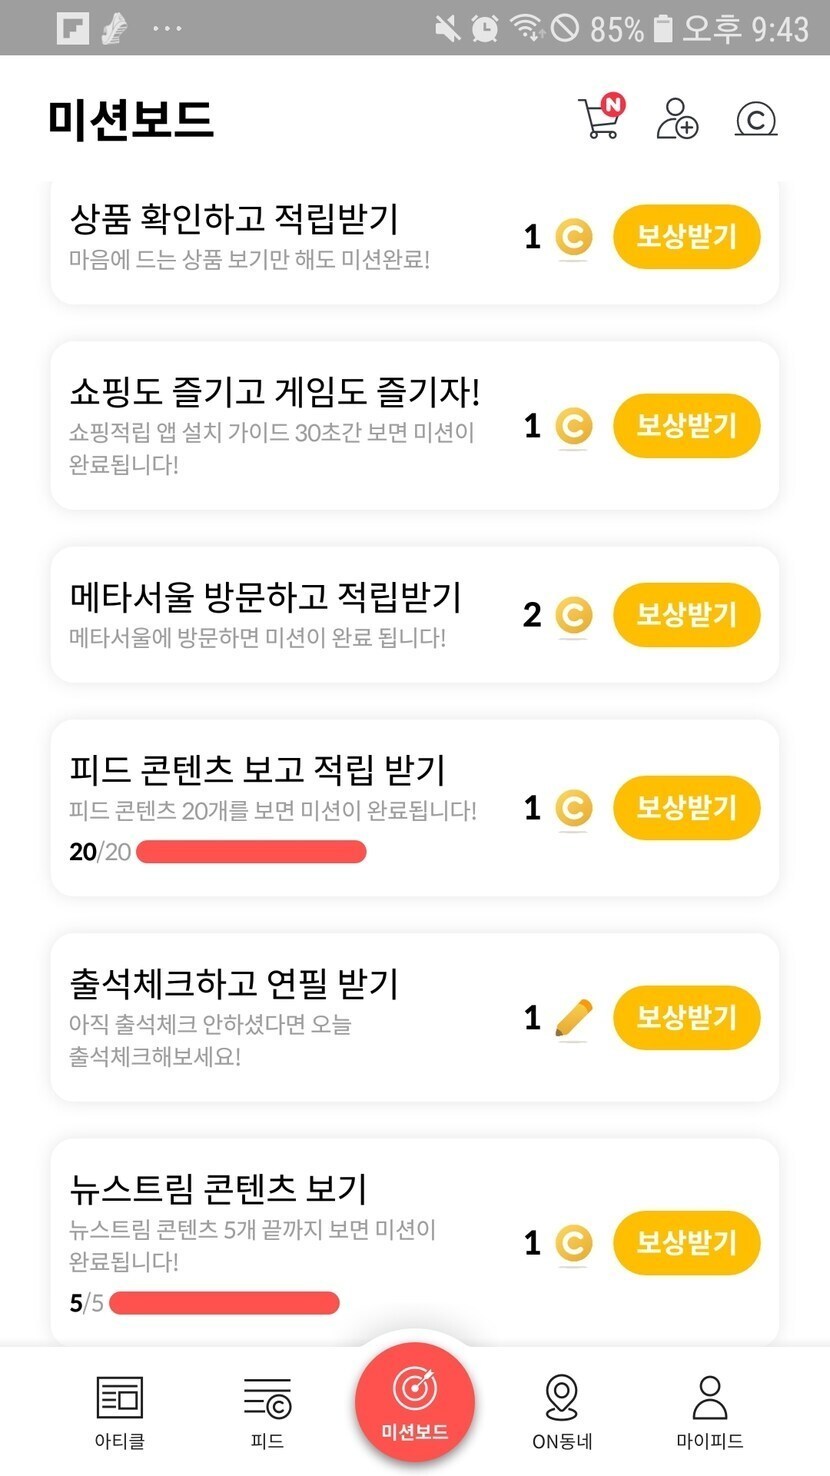The width and height of the screenshot is (830, 1476).
Task: Tap the coin icon for 메타서울 mission
Action: (573, 614)
